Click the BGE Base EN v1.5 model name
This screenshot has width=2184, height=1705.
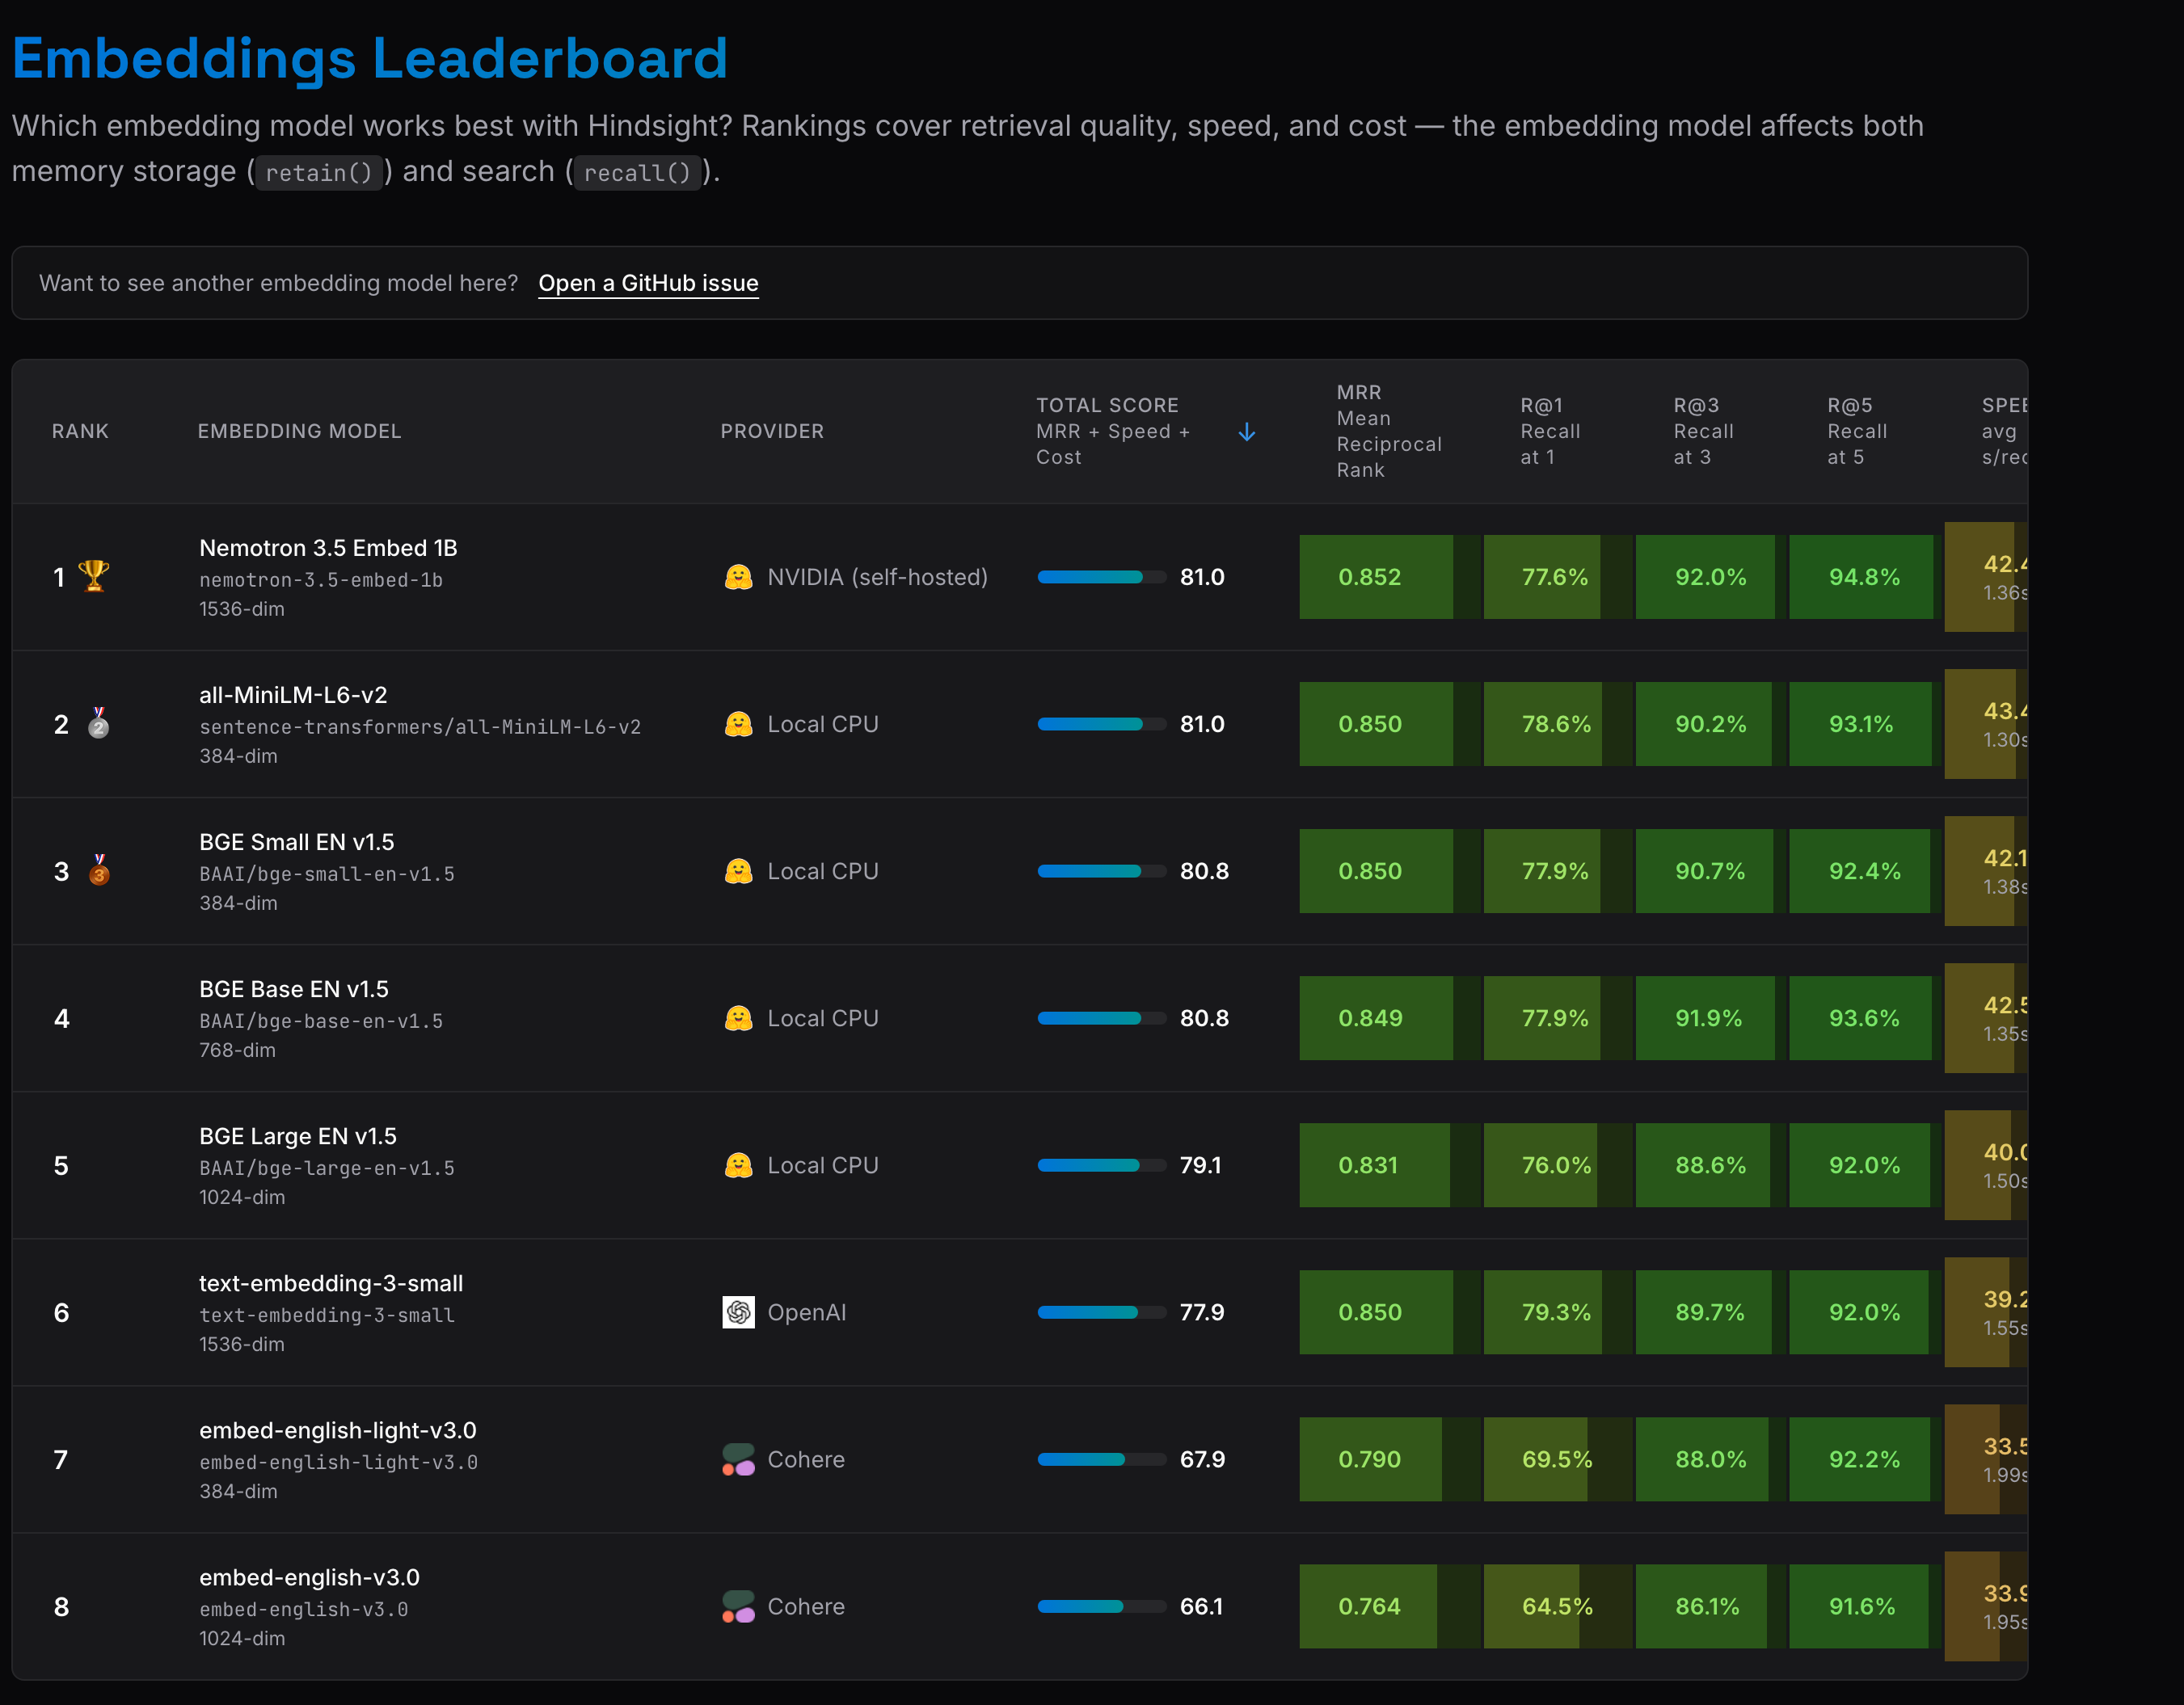tap(294, 989)
